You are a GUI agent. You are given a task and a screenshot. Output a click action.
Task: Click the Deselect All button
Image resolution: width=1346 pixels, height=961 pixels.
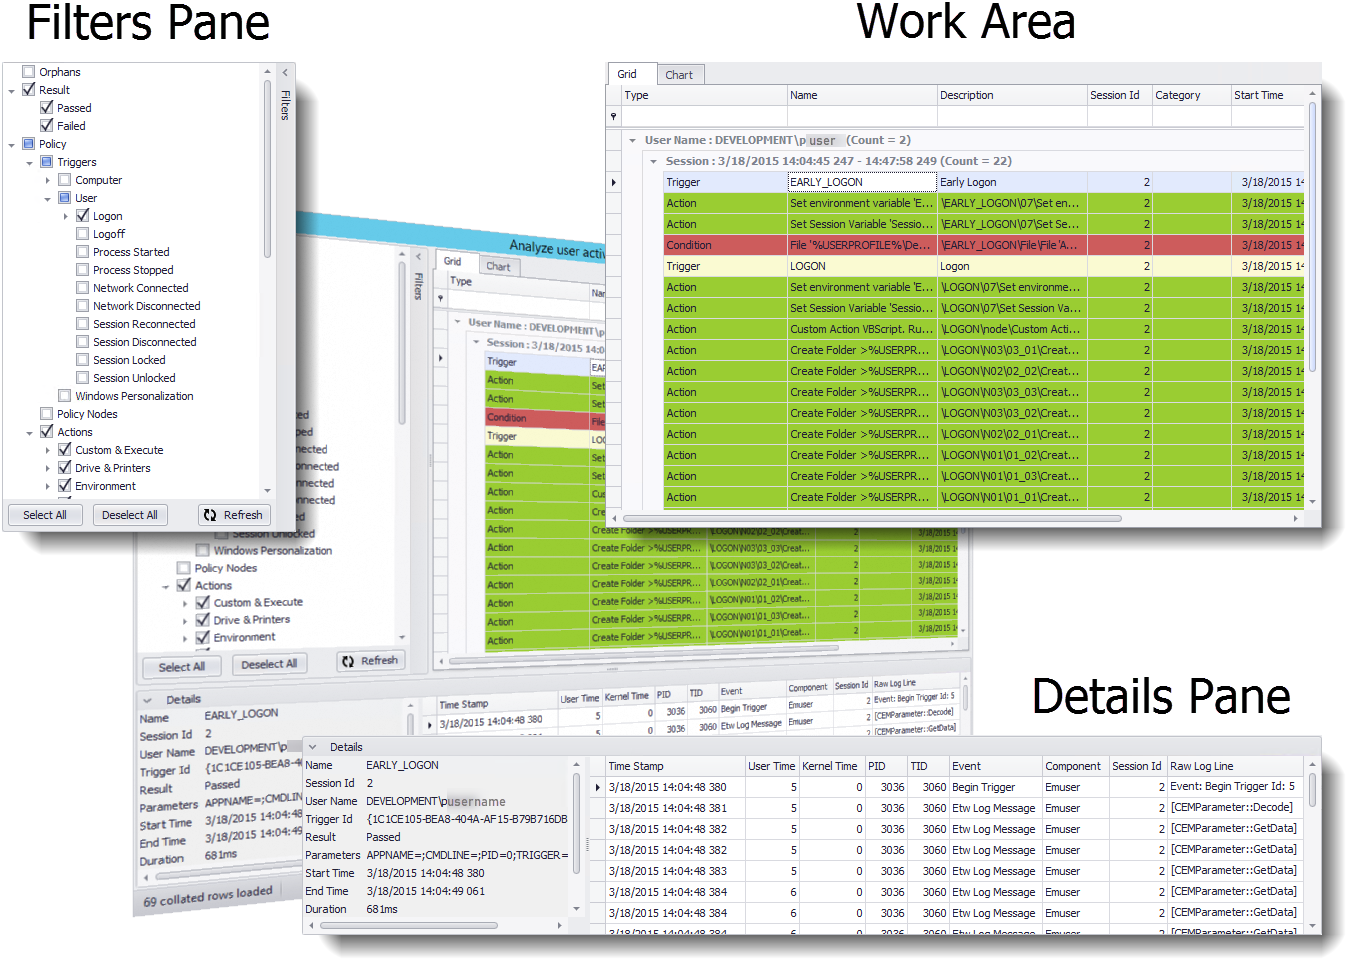click(x=130, y=515)
